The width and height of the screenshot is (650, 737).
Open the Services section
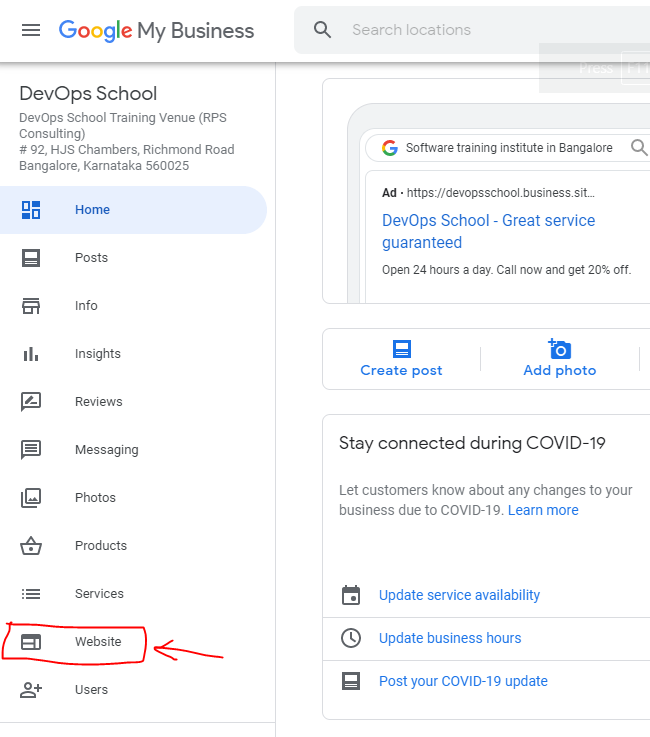[99, 594]
